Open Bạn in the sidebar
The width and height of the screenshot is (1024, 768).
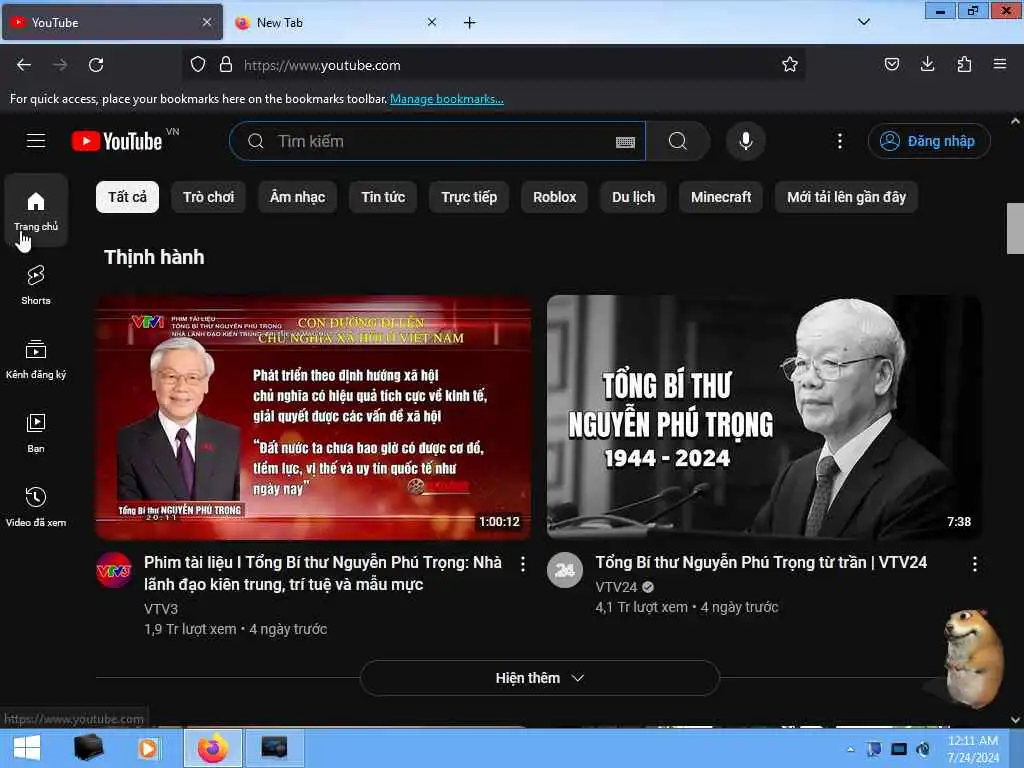pyautogui.click(x=36, y=432)
